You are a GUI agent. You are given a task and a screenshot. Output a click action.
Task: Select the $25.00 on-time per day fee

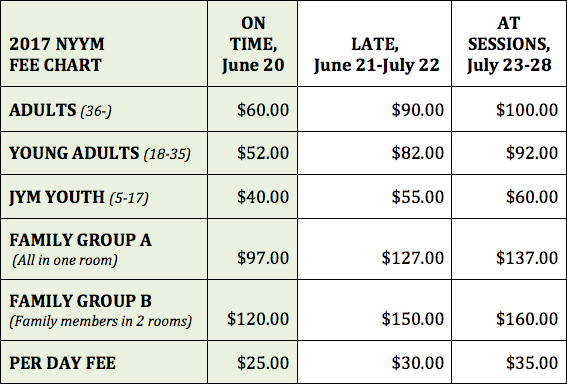(263, 363)
